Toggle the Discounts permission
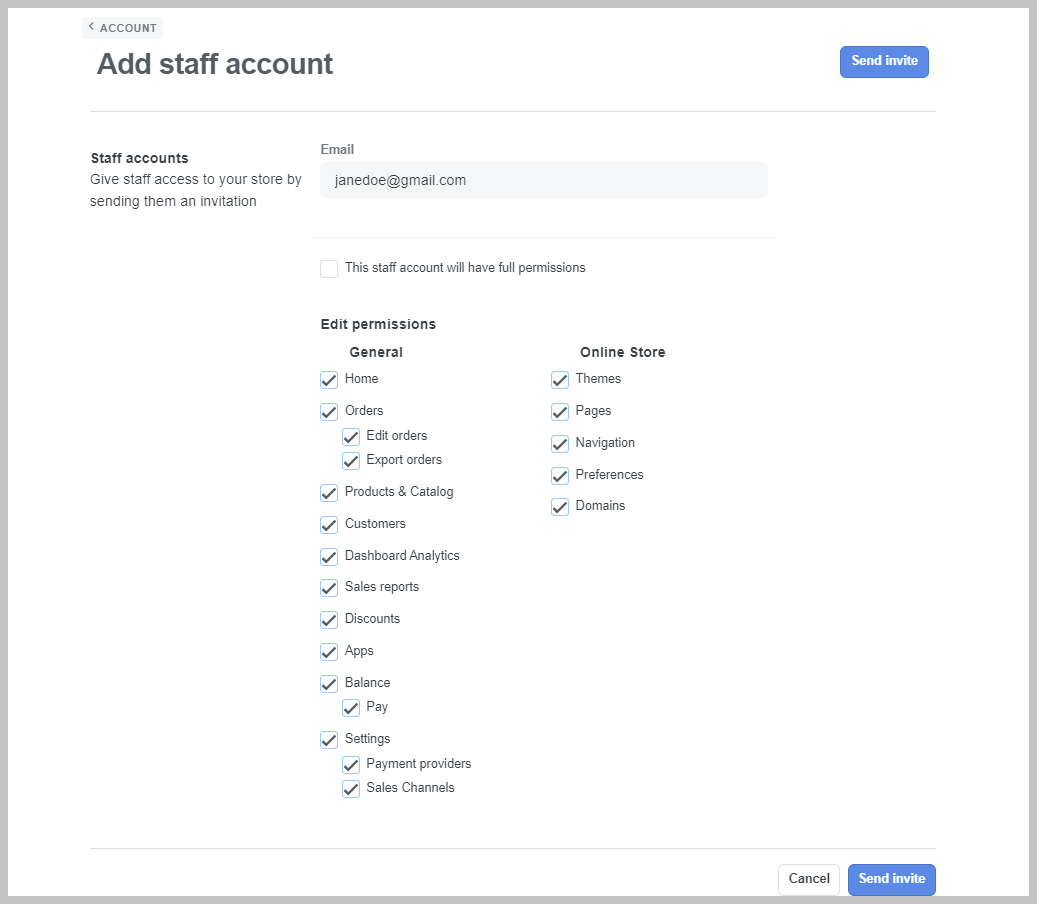Viewport: 1037px width, 904px height. [x=329, y=620]
